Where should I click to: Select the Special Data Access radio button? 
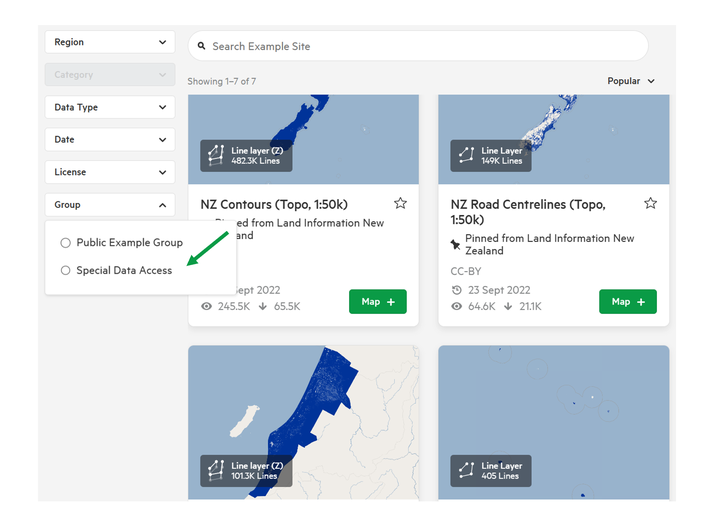(x=66, y=270)
